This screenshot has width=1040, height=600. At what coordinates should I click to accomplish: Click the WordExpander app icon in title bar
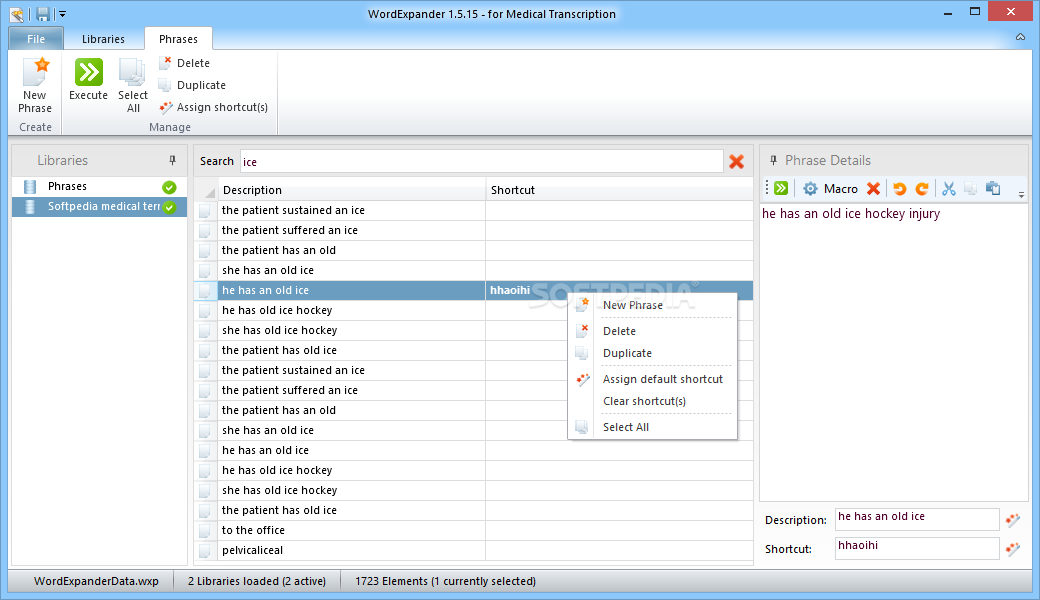pos(17,14)
